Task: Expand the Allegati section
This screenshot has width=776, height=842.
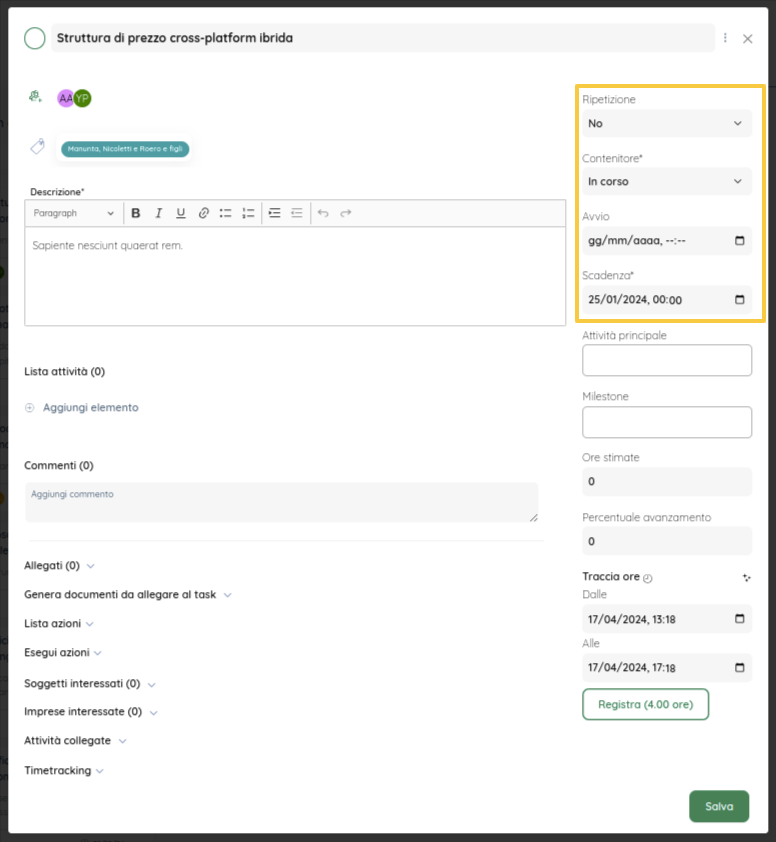Action: (x=59, y=566)
